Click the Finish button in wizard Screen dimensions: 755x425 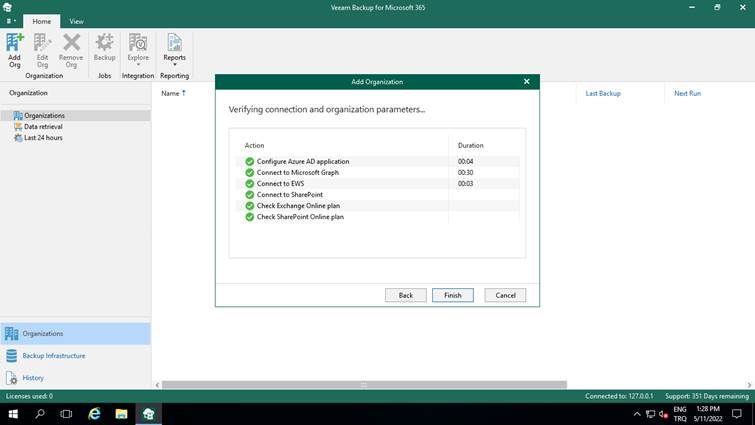point(453,295)
